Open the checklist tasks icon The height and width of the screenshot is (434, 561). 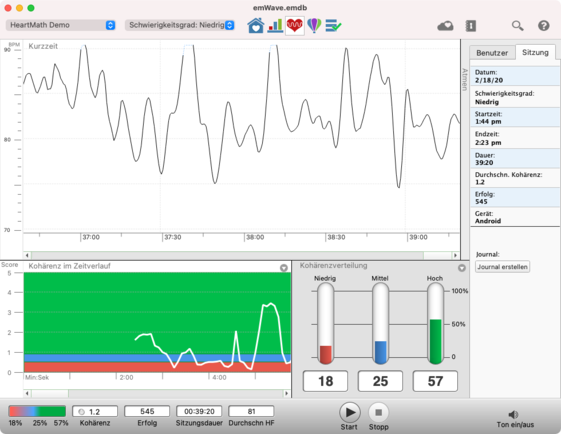333,25
